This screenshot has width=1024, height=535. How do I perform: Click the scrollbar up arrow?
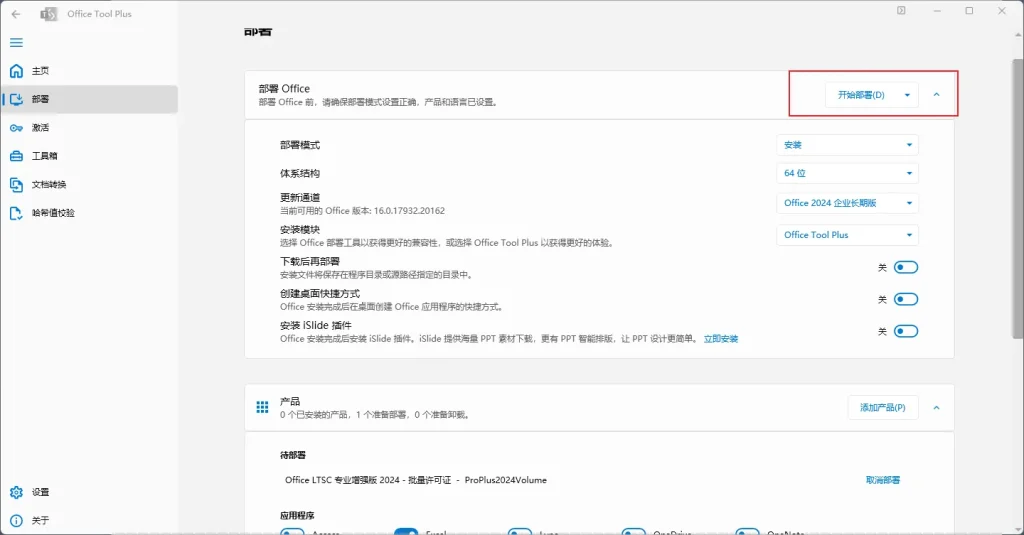point(1017,35)
